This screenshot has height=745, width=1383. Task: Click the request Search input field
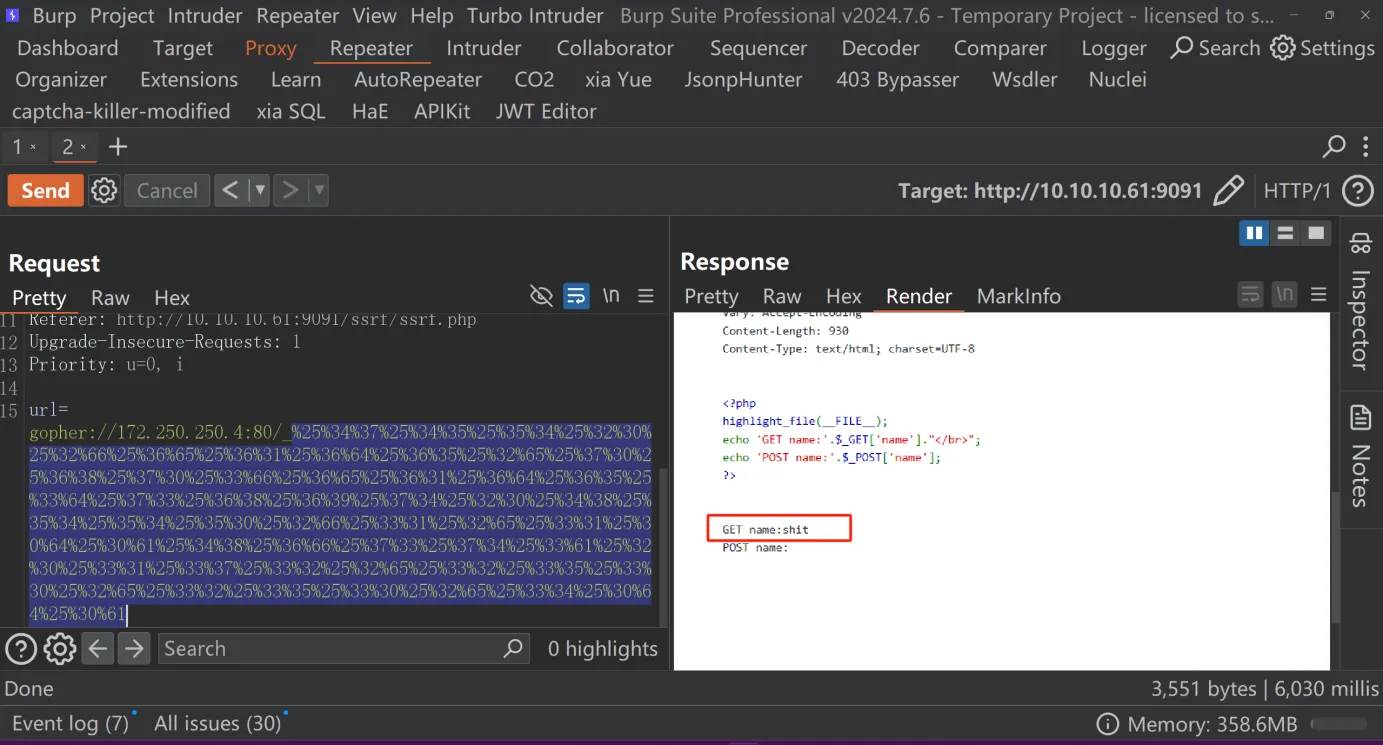tap(343, 648)
